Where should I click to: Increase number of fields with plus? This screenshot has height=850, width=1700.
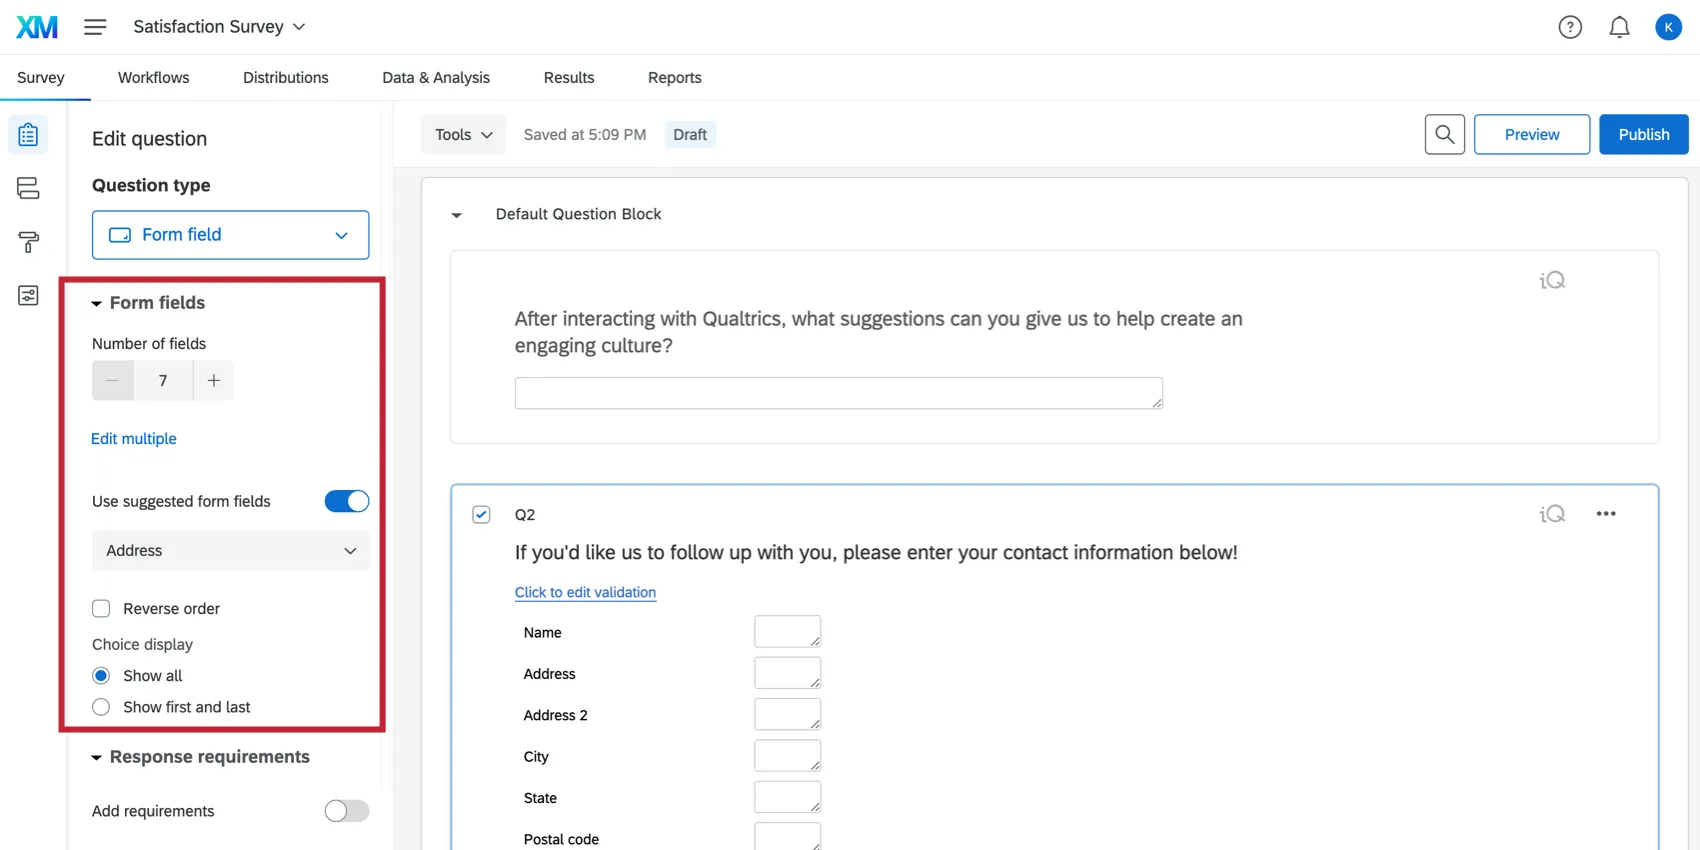214,381
